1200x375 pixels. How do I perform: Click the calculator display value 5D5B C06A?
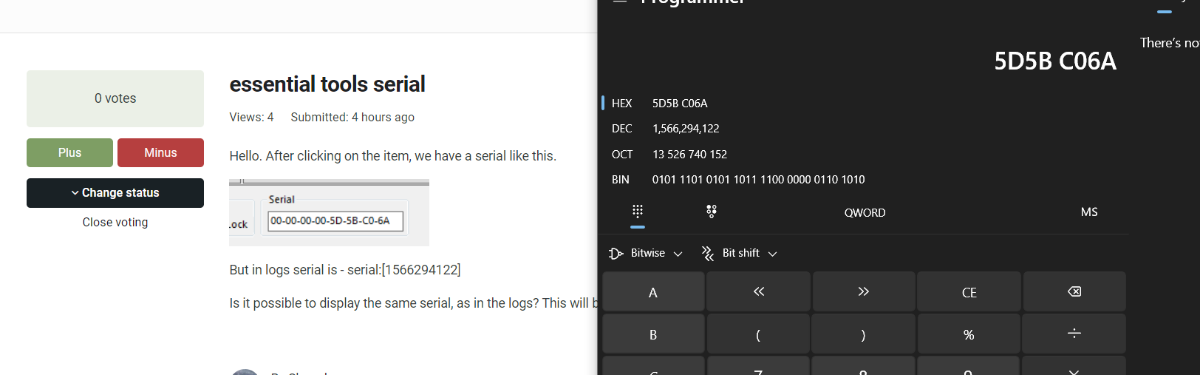(x=1055, y=62)
